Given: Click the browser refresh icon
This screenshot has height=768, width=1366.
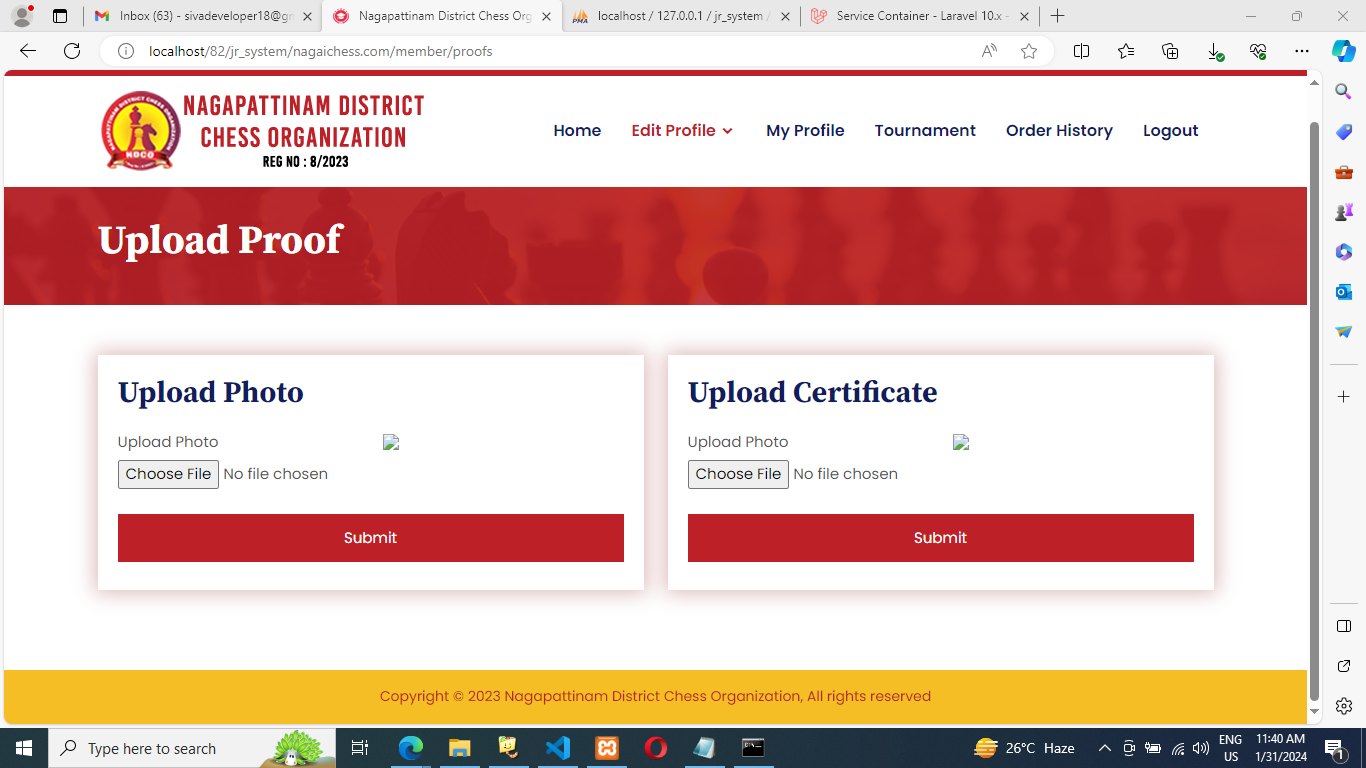Looking at the screenshot, I should [x=72, y=51].
